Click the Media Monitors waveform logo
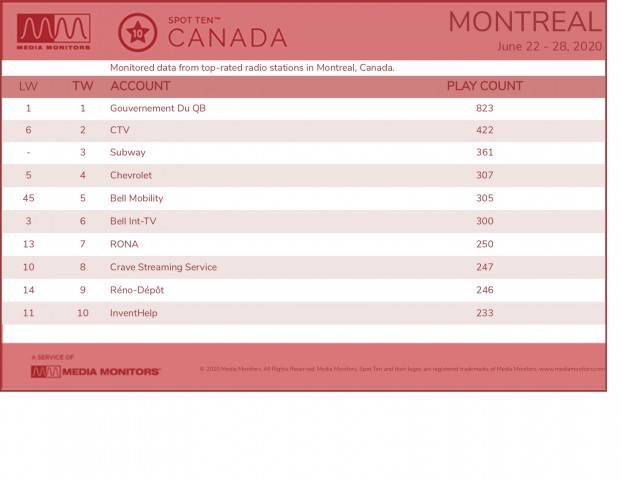Image resolution: width=622 pixels, height=480 pixels. click(54, 32)
